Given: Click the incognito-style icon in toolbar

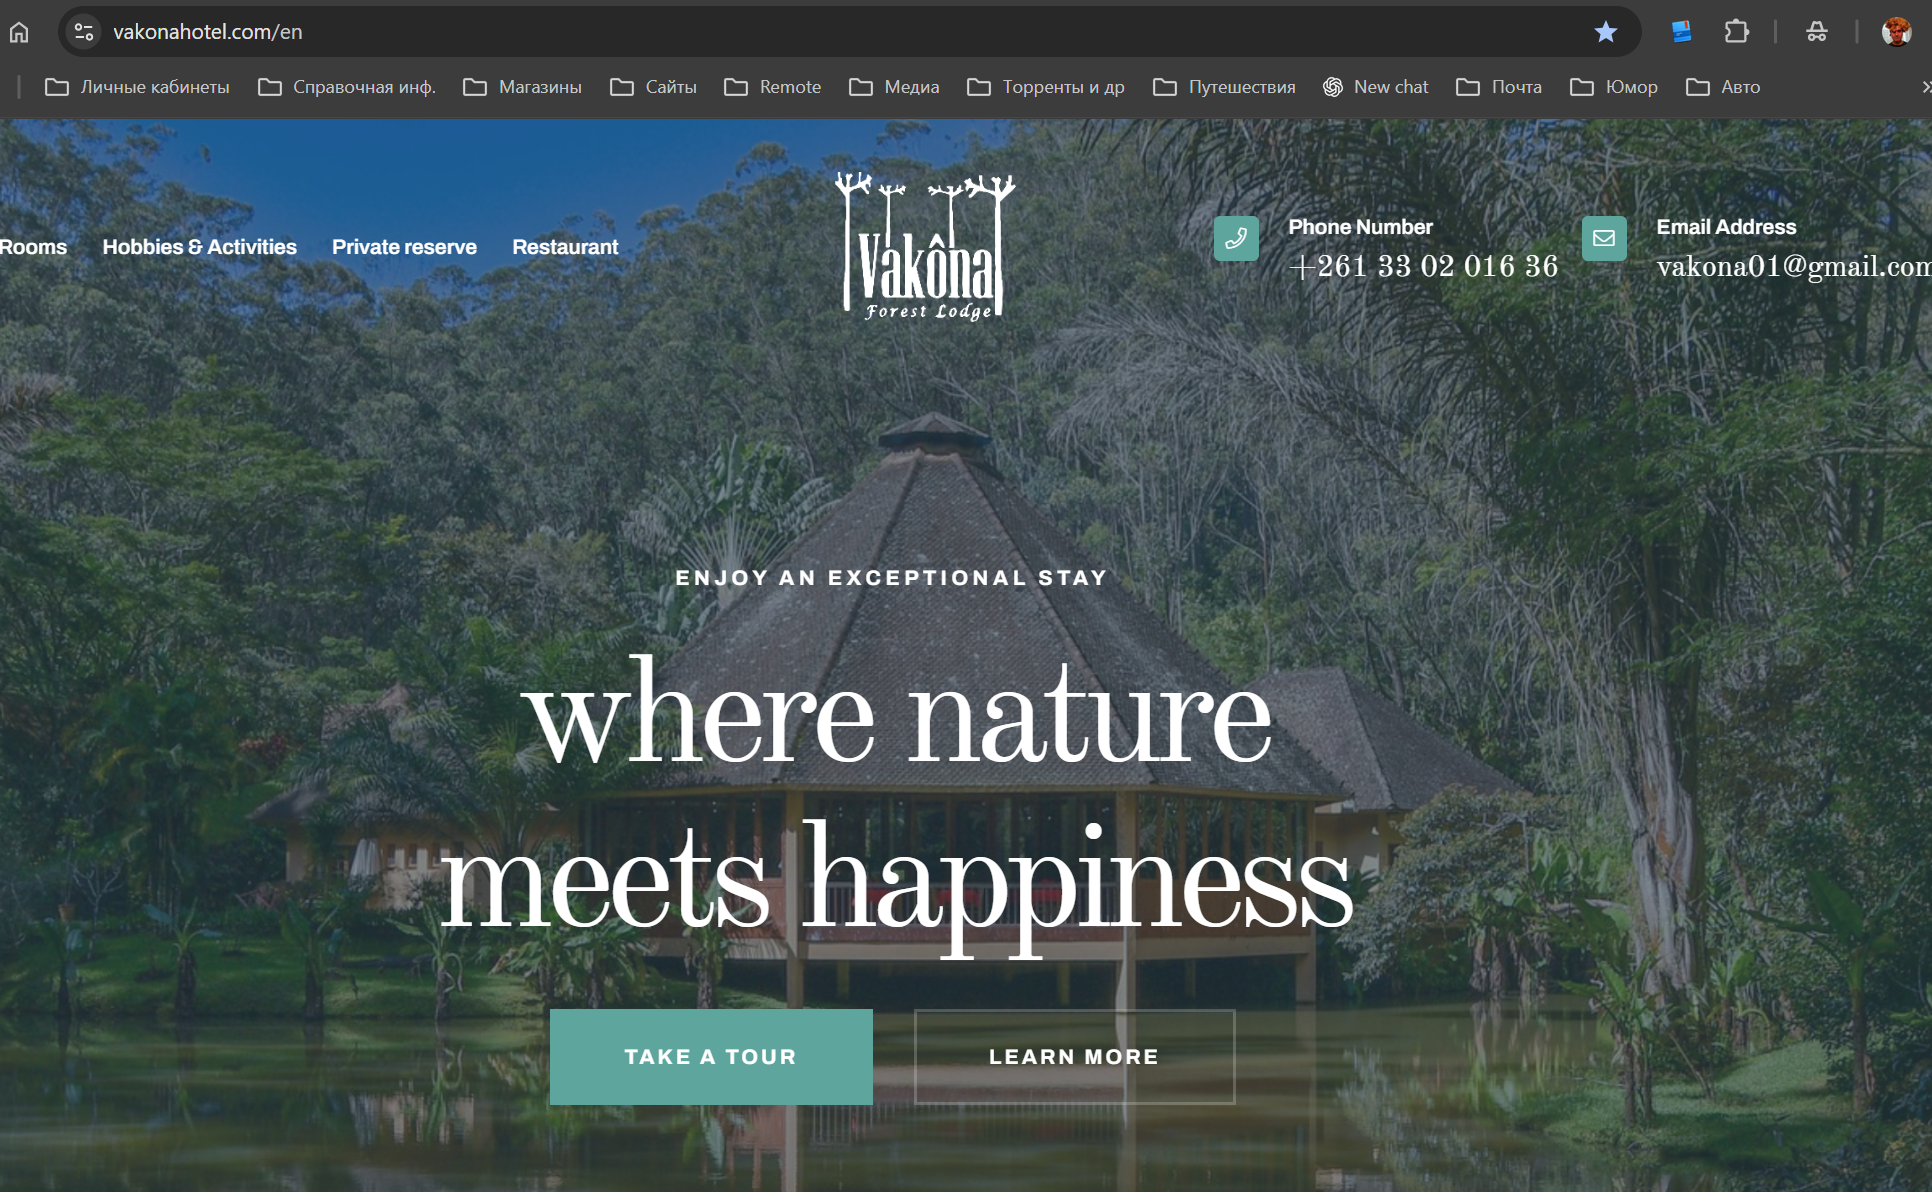Looking at the screenshot, I should (1816, 32).
